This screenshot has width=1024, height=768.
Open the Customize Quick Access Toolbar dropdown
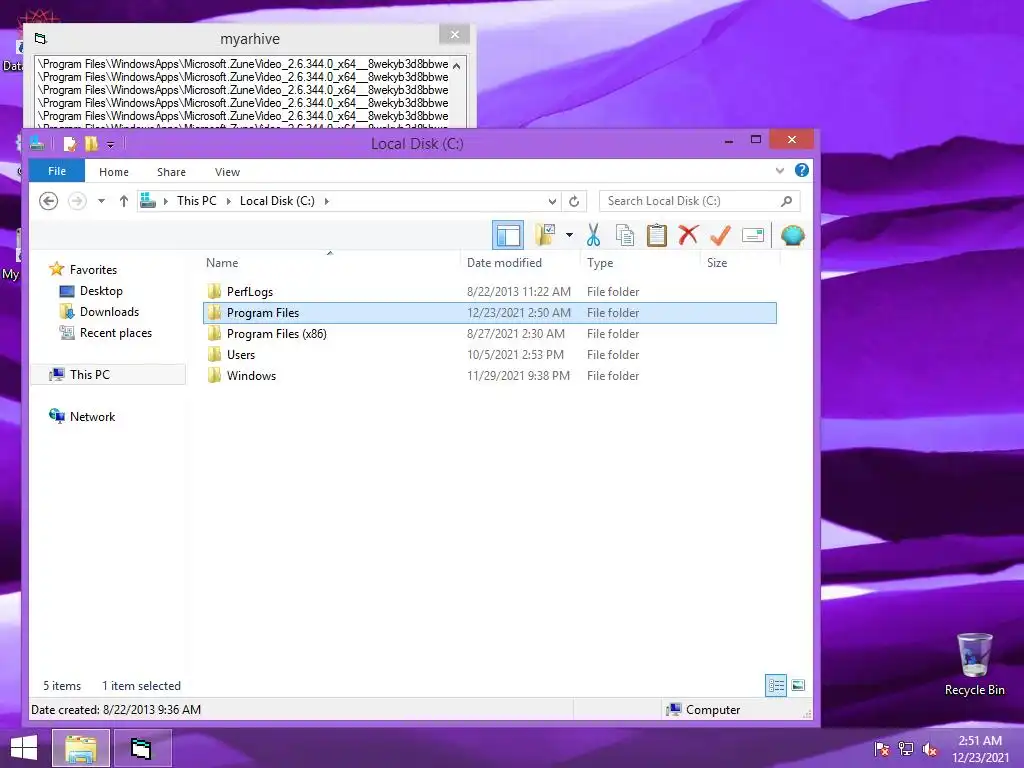point(110,144)
